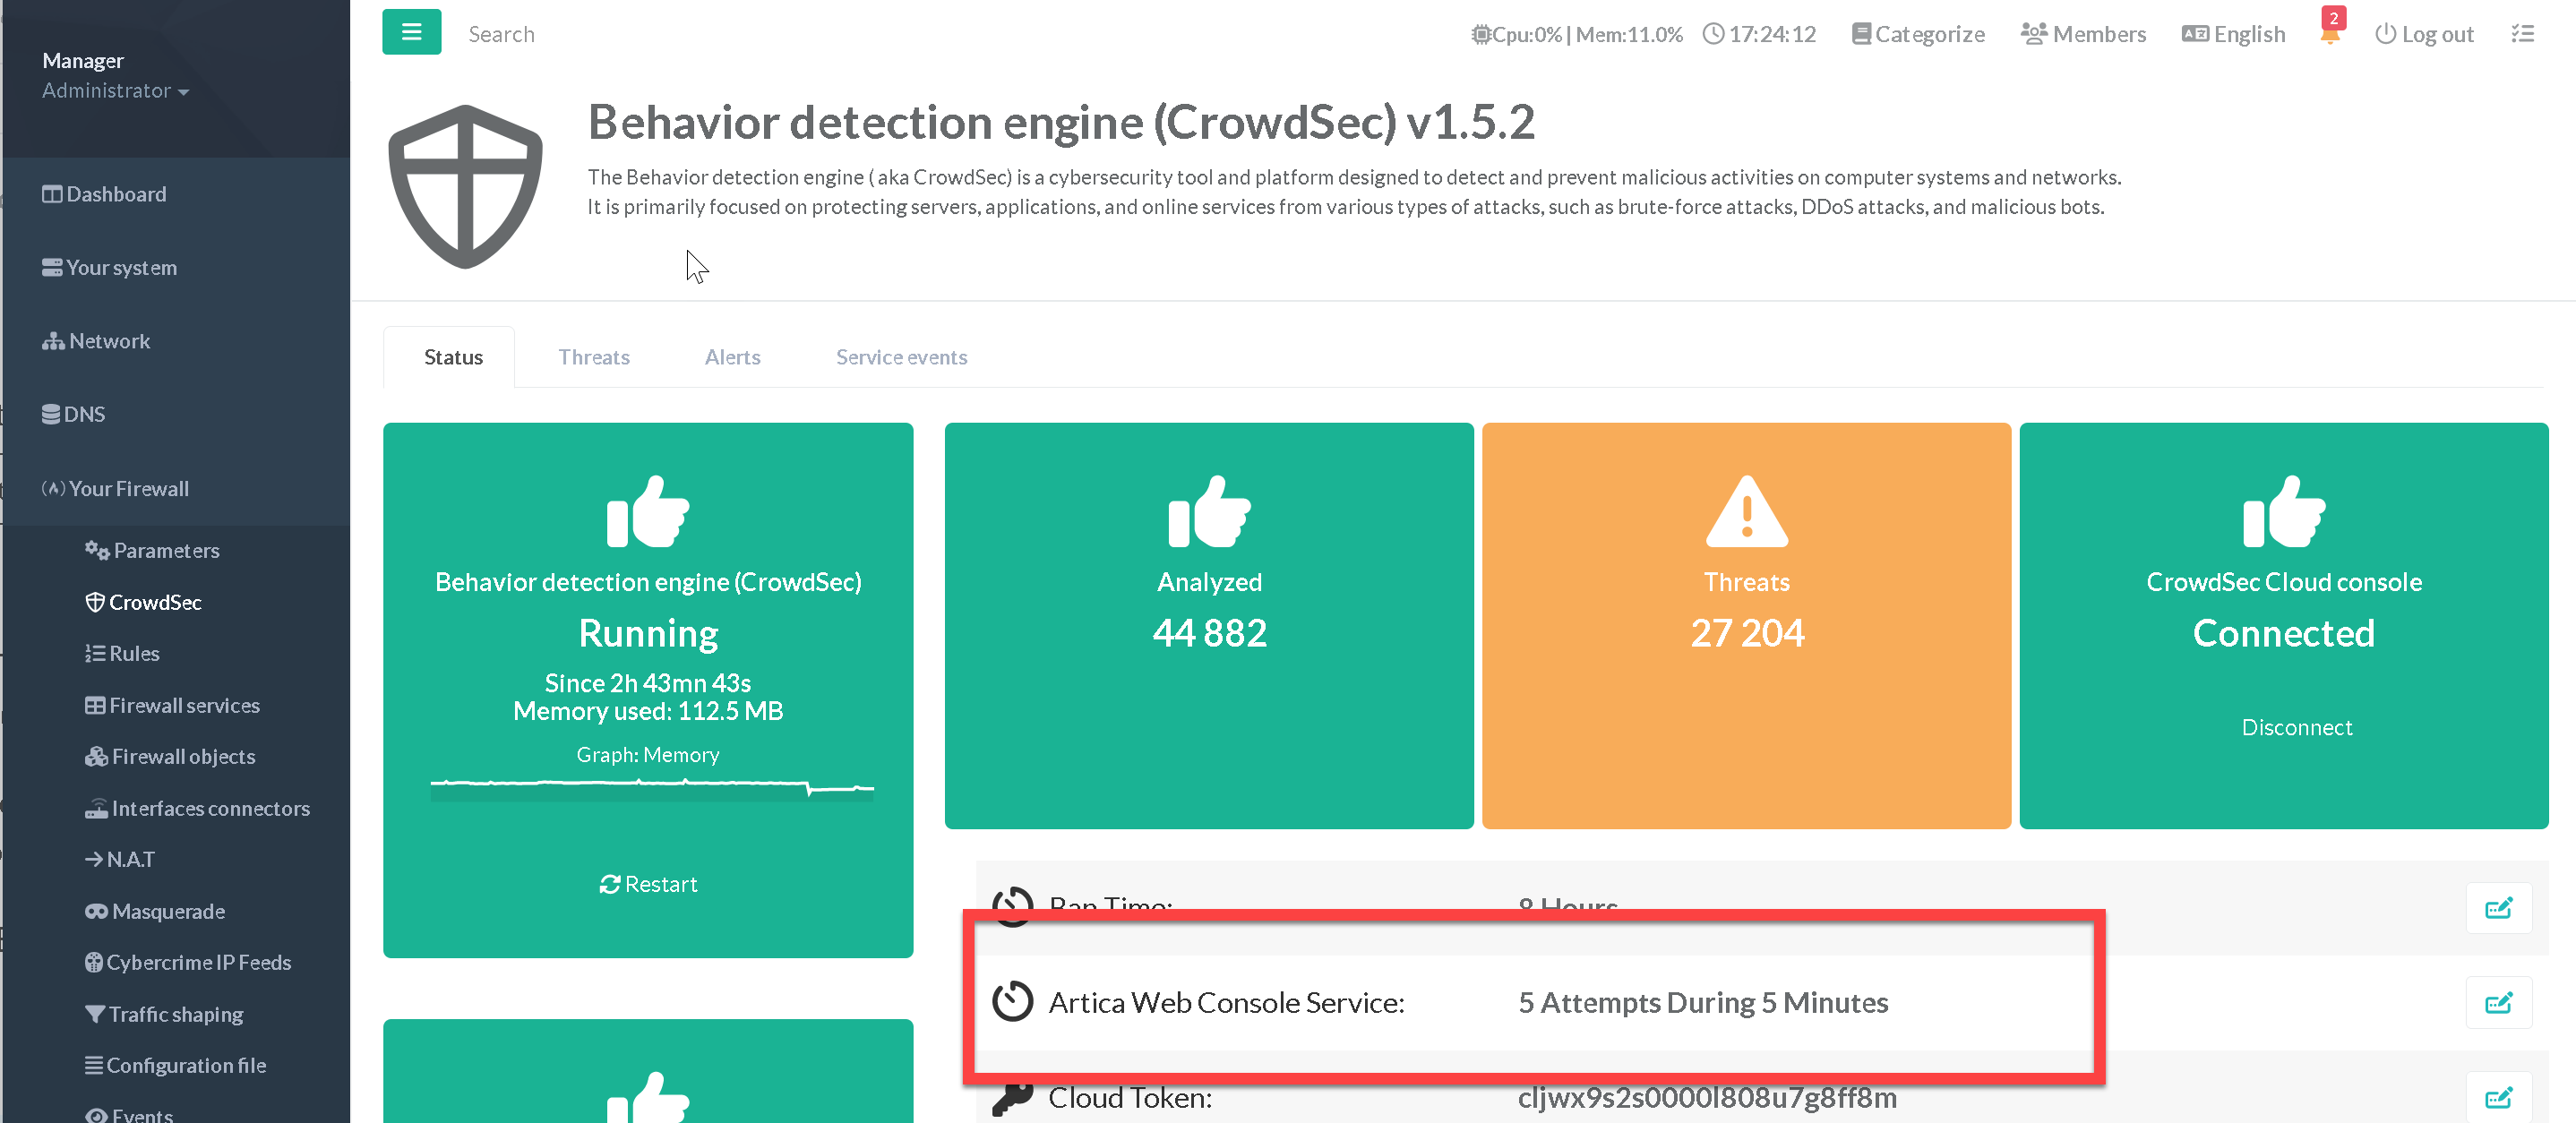This screenshot has width=2576, height=1123.
Task: Restart the CrowdSec service
Action: 648,884
